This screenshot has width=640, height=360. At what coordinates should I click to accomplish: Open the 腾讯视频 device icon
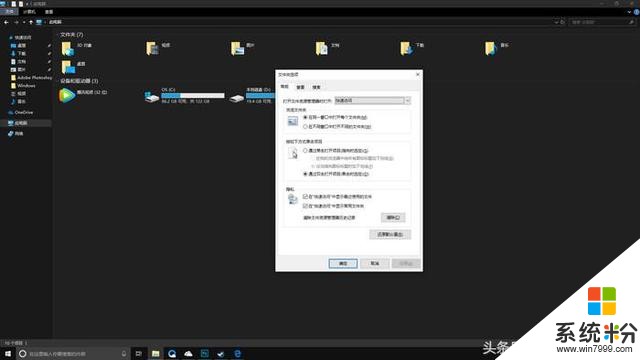(x=67, y=96)
